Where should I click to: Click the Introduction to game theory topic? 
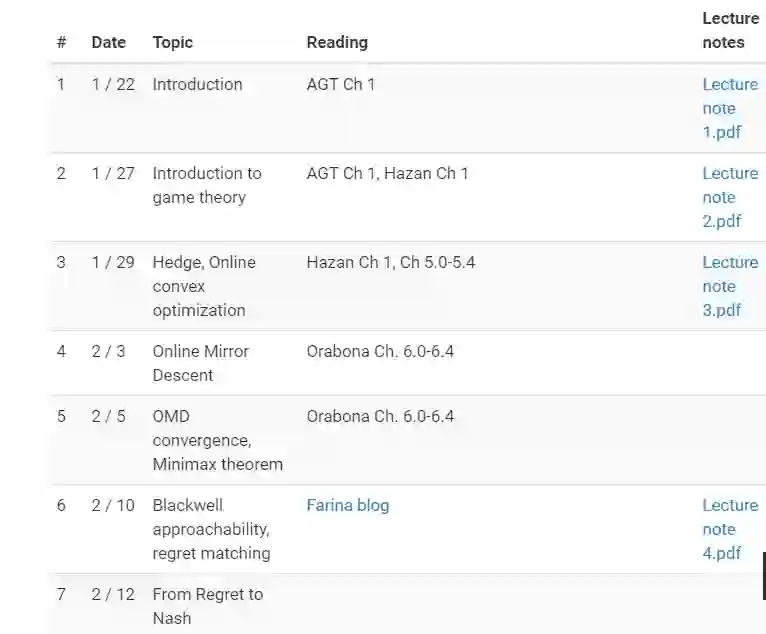click(206, 185)
